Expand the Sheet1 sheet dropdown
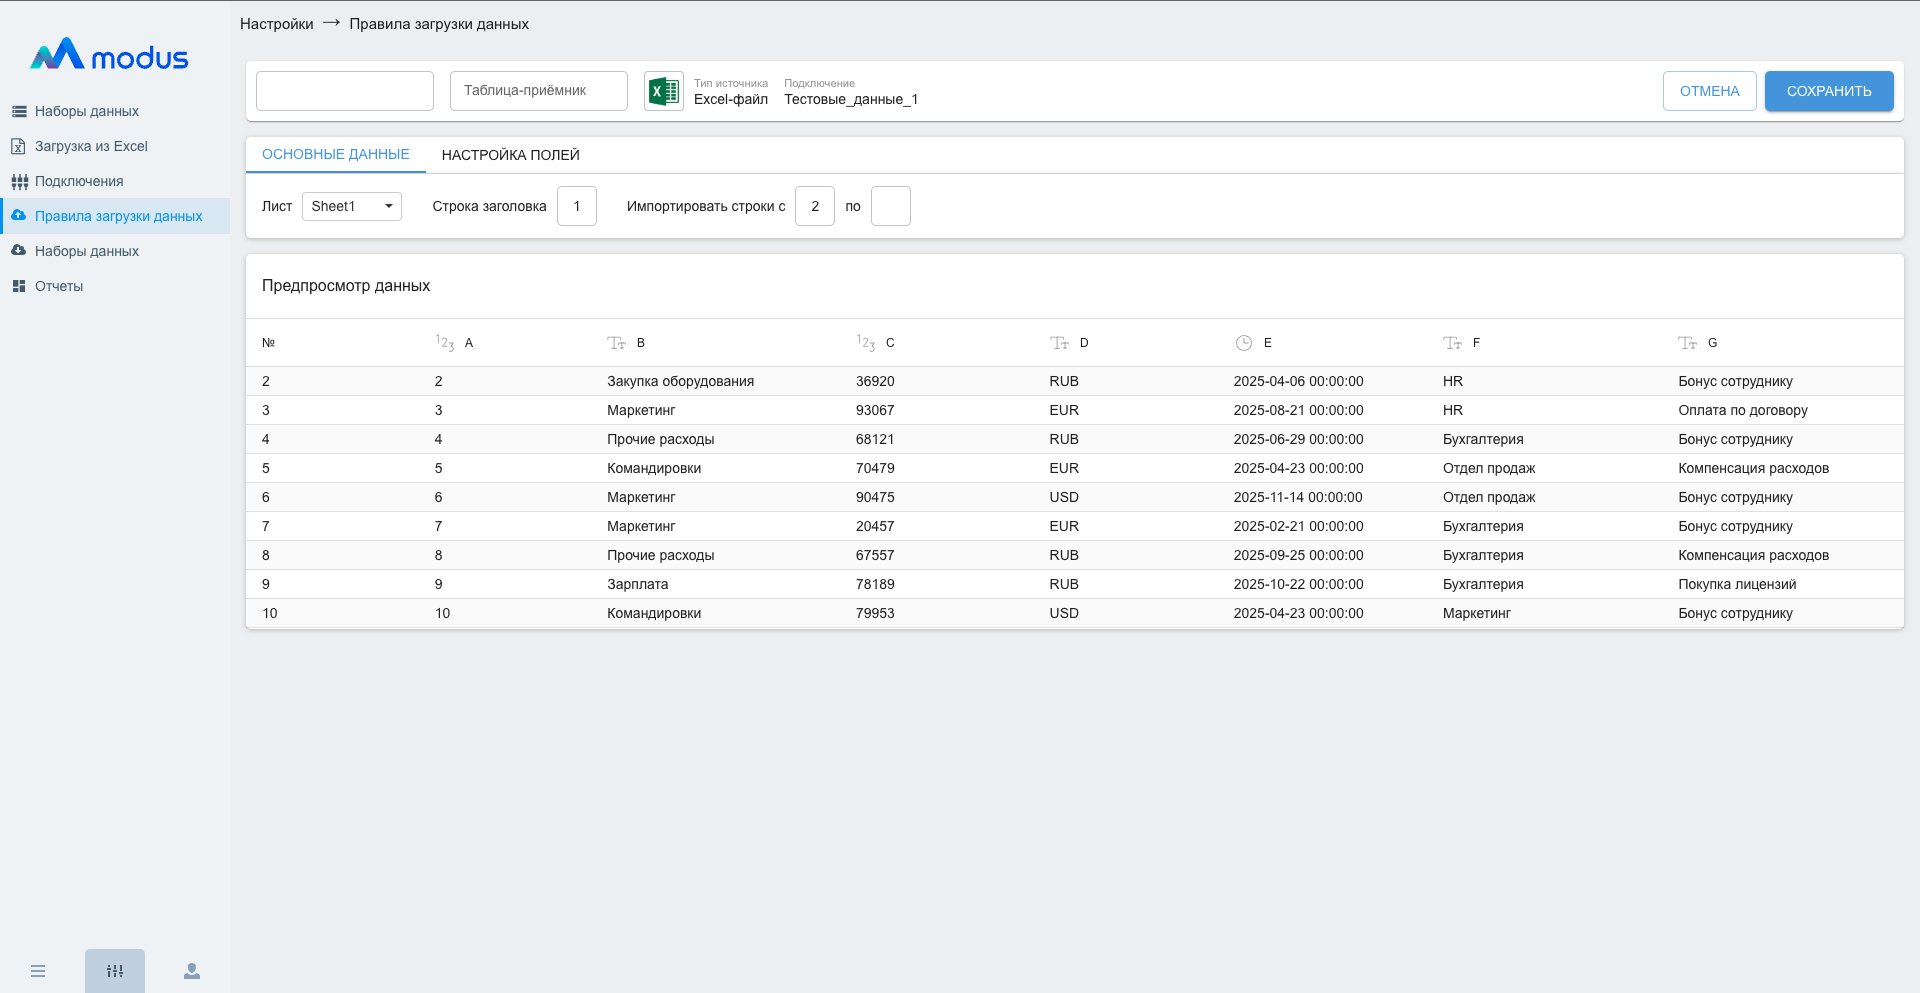The height and width of the screenshot is (993, 1920). [x=351, y=206]
